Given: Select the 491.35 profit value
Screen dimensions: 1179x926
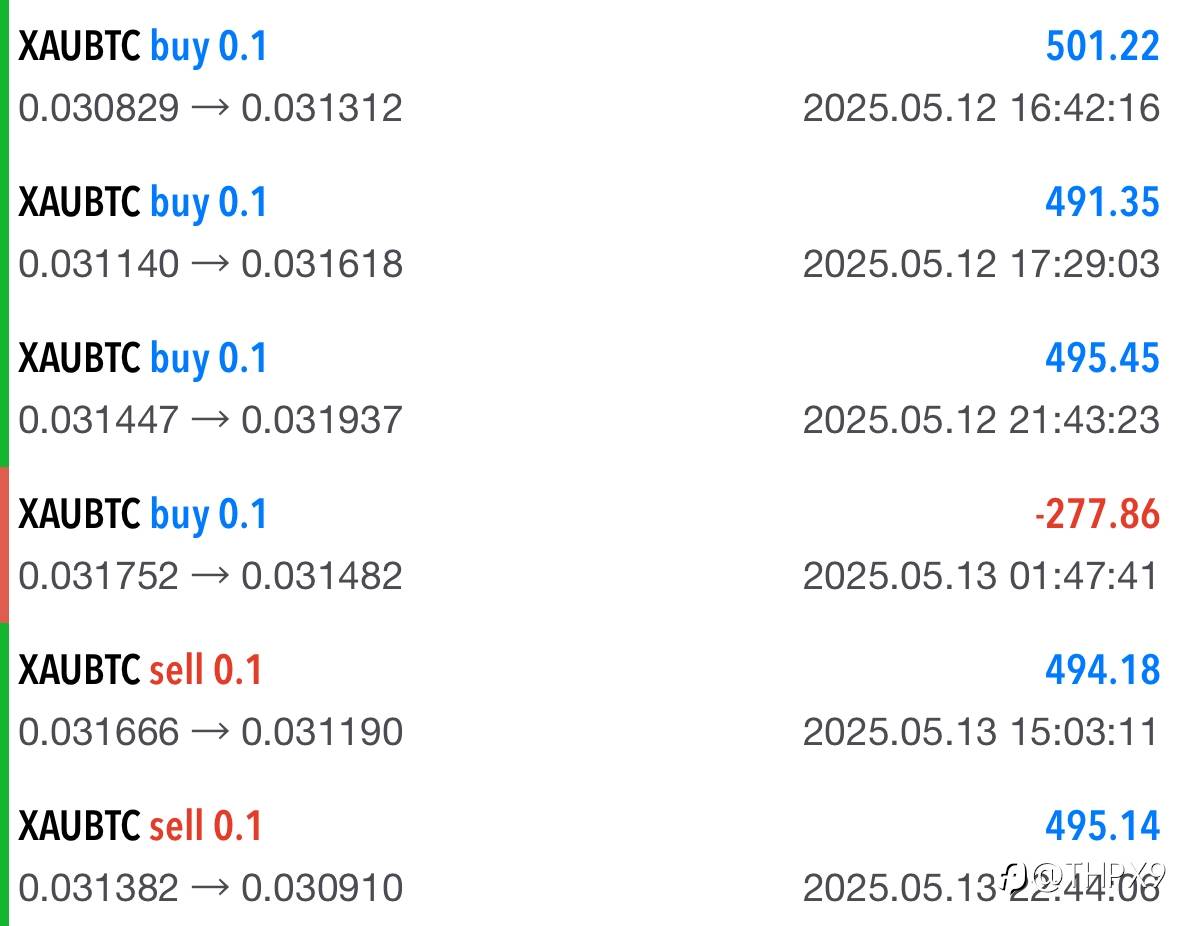Looking at the screenshot, I should click(x=1102, y=202).
